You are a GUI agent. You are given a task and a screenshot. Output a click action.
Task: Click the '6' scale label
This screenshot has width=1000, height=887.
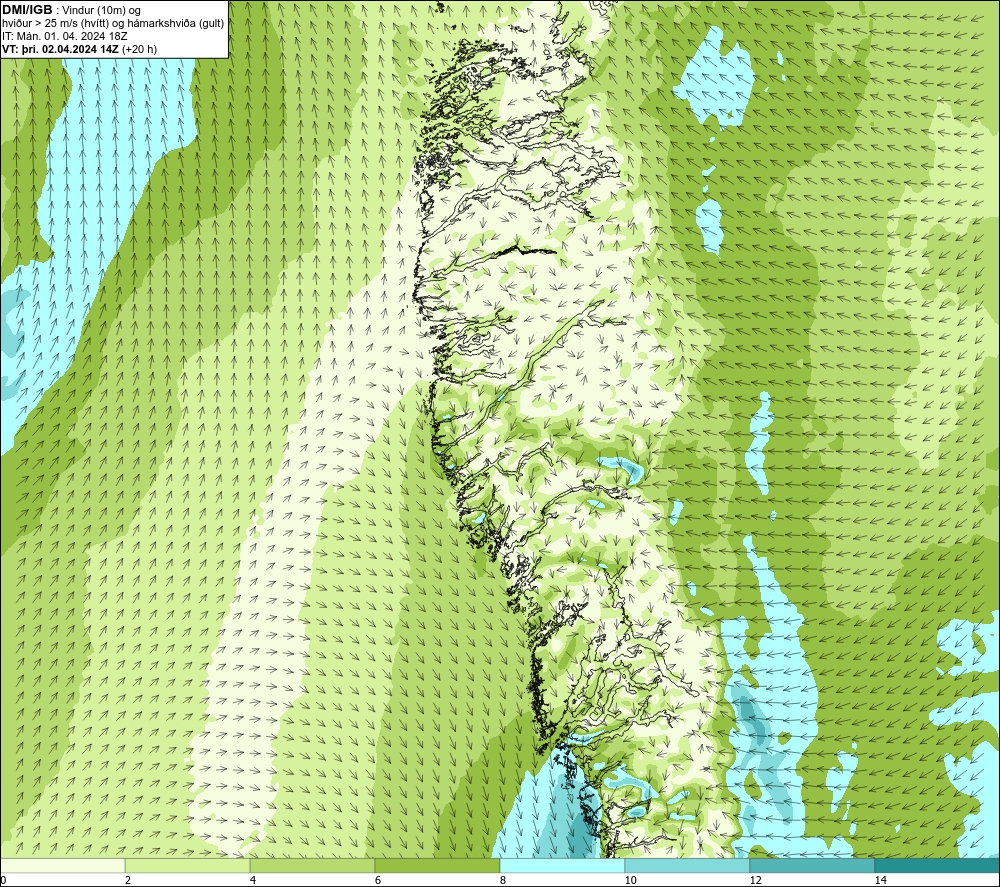pyautogui.click(x=378, y=880)
